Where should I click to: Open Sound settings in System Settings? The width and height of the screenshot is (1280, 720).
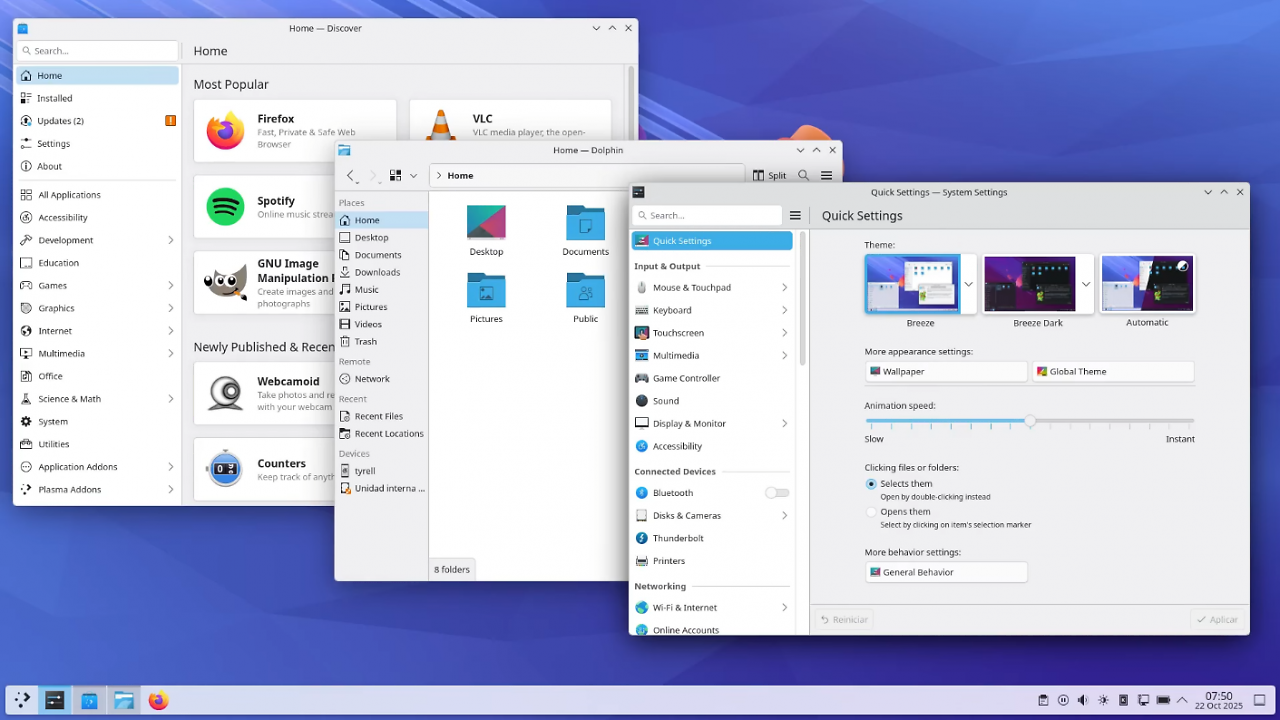pos(712,401)
